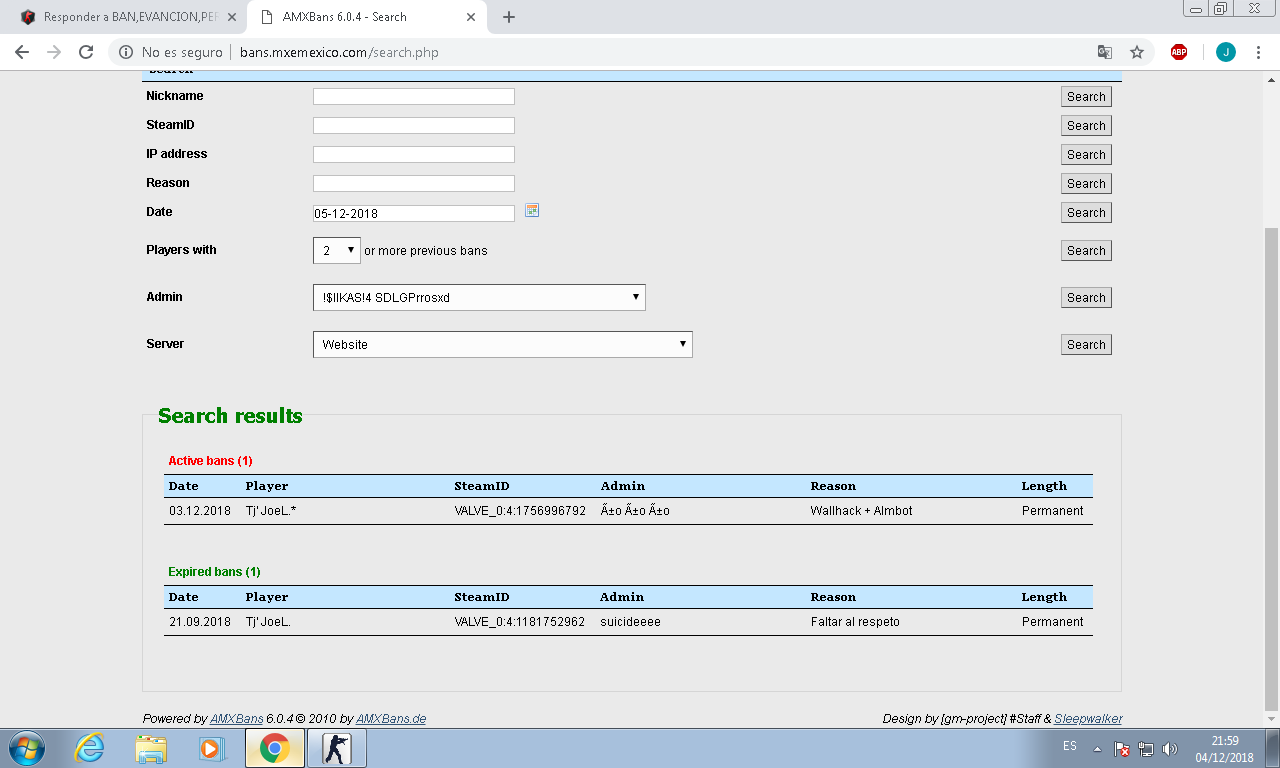Open the Sleepwalker designer link

coord(1088,719)
